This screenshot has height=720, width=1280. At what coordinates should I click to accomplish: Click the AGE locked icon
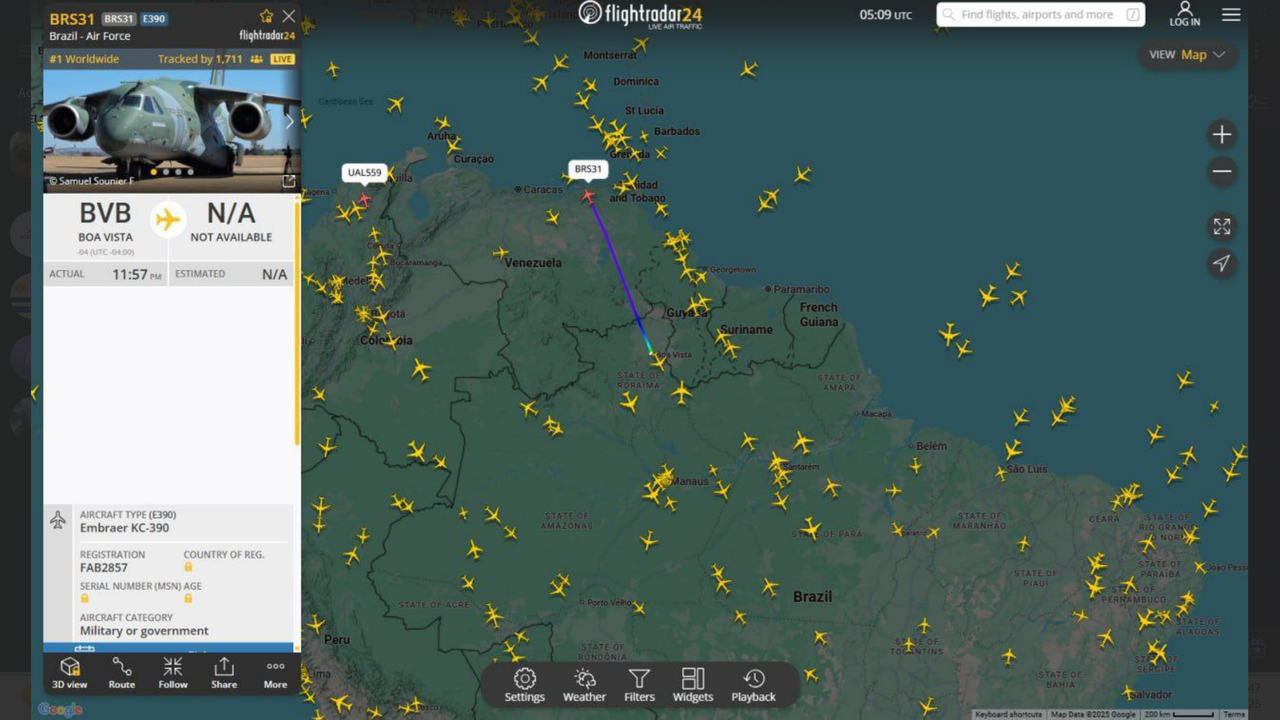click(x=188, y=598)
